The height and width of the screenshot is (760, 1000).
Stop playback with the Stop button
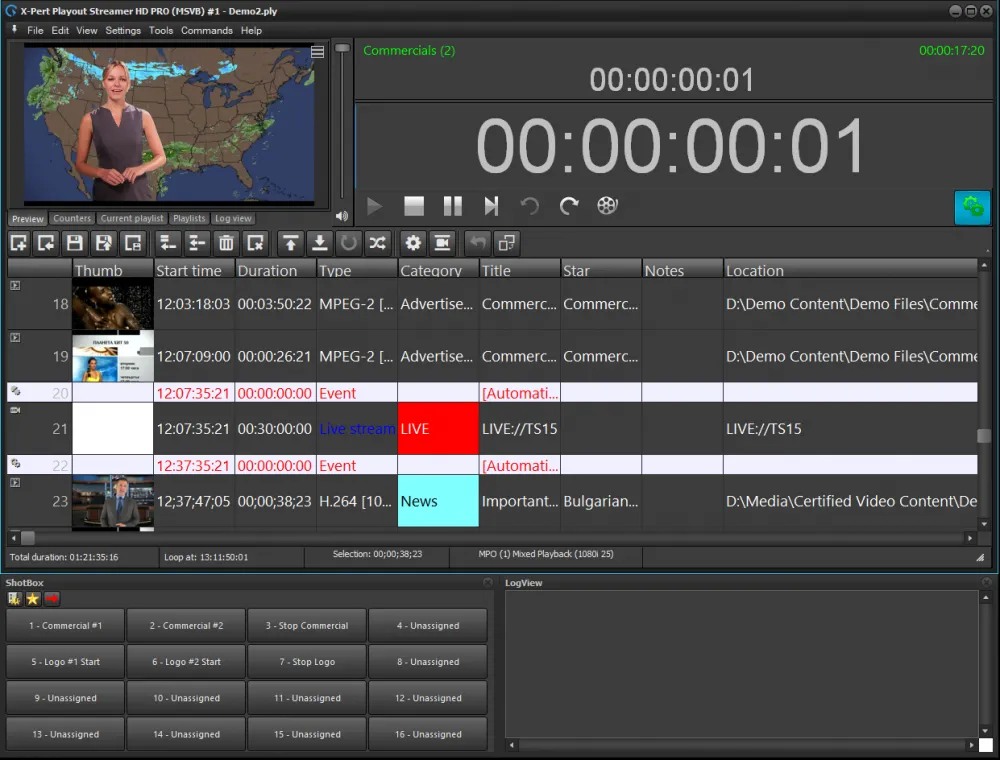(413, 205)
